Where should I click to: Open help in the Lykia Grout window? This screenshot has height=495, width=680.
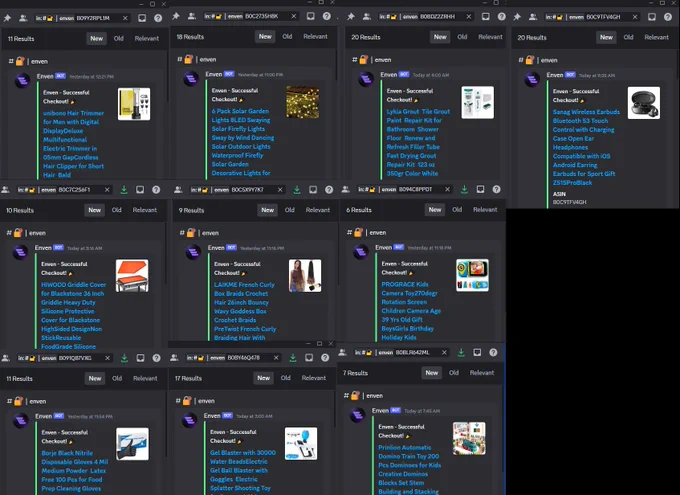pyautogui.click(x=502, y=16)
